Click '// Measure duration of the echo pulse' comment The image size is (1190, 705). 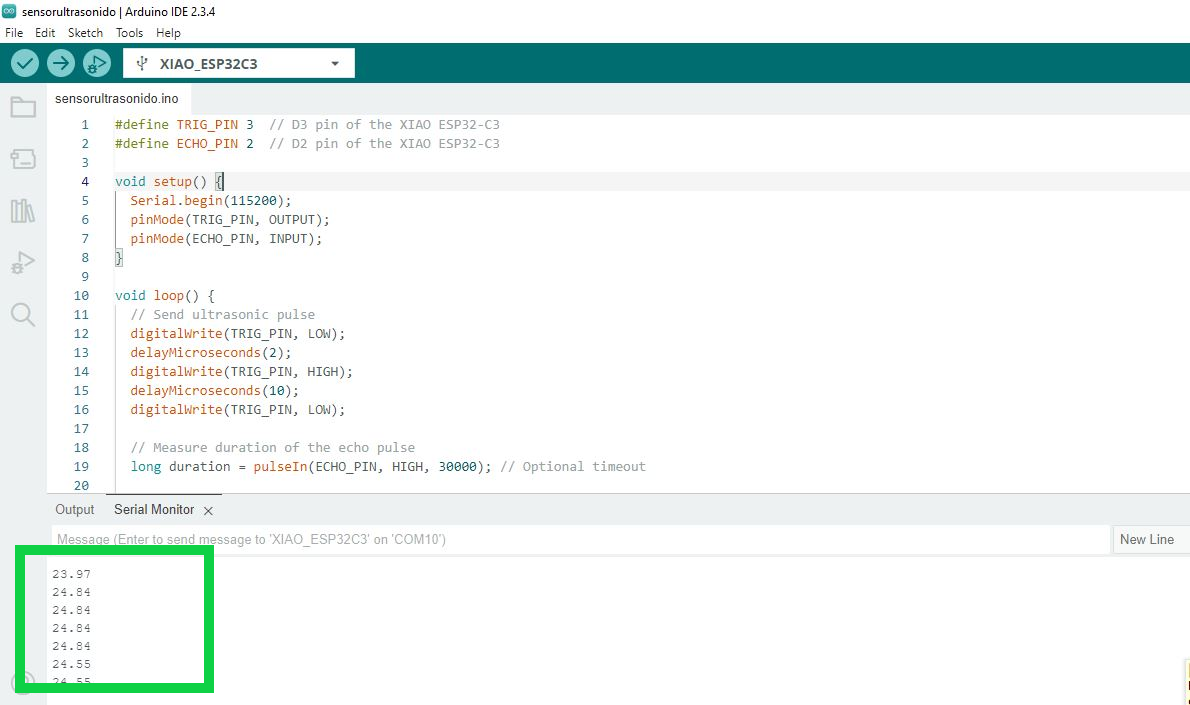pos(272,447)
